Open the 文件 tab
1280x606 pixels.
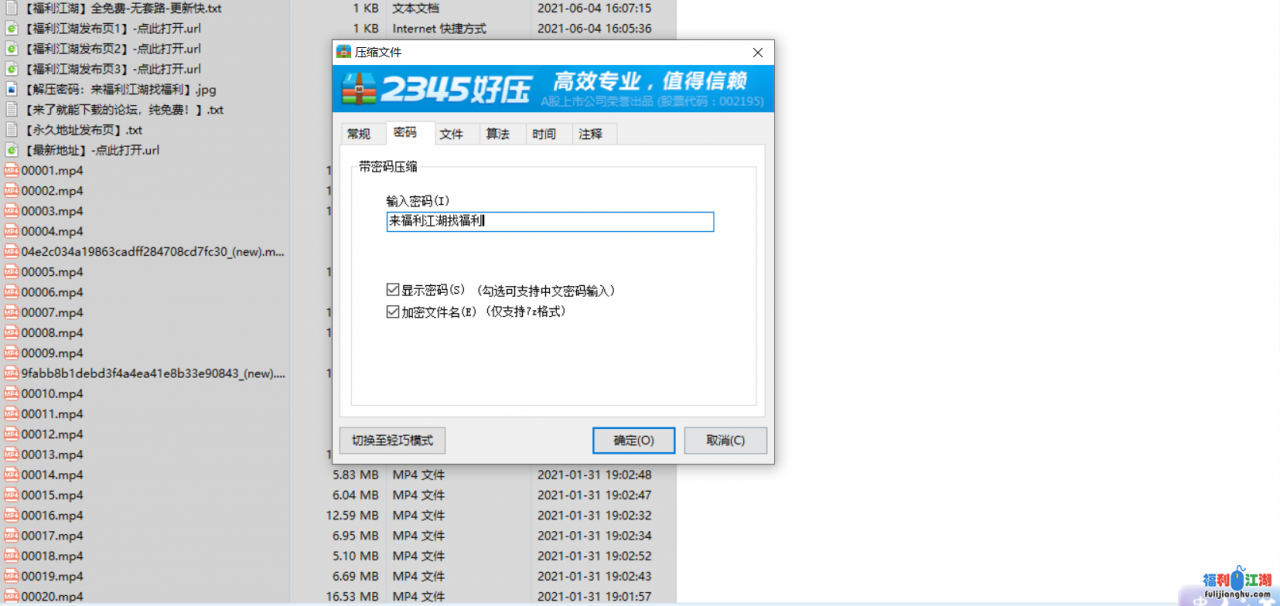pos(452,134)
